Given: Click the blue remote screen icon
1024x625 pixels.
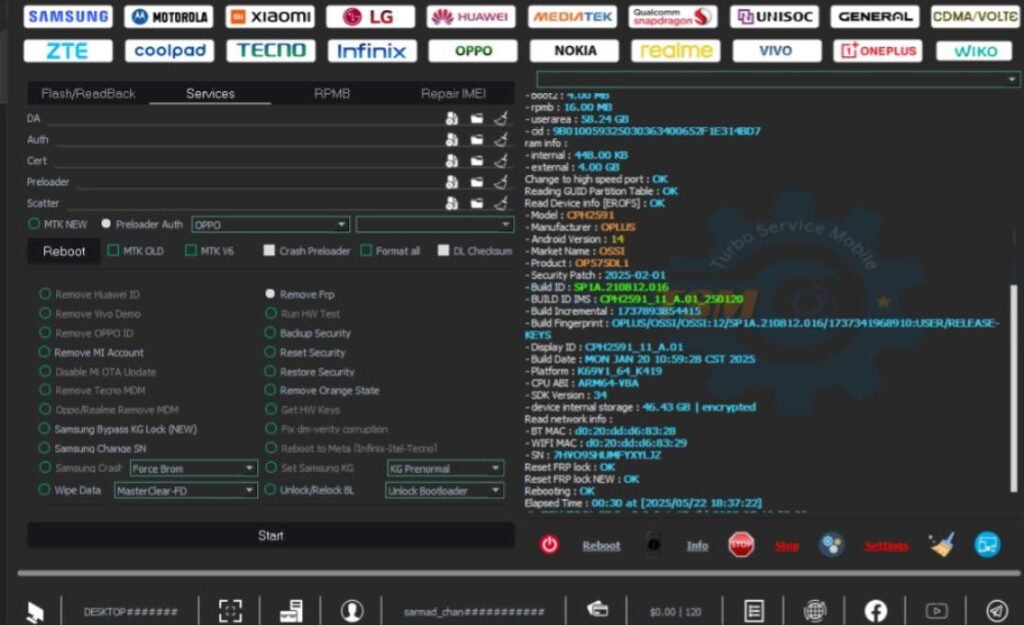Looking at the screenshot, I should [987, 544].
